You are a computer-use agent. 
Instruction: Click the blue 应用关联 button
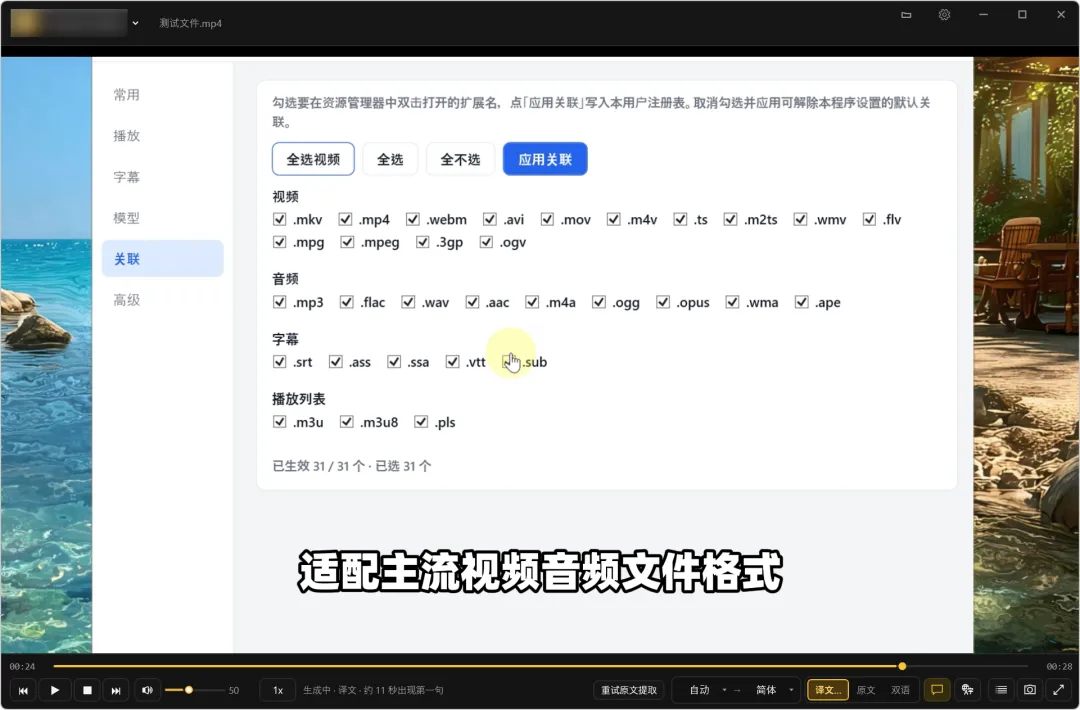[545, 159]
